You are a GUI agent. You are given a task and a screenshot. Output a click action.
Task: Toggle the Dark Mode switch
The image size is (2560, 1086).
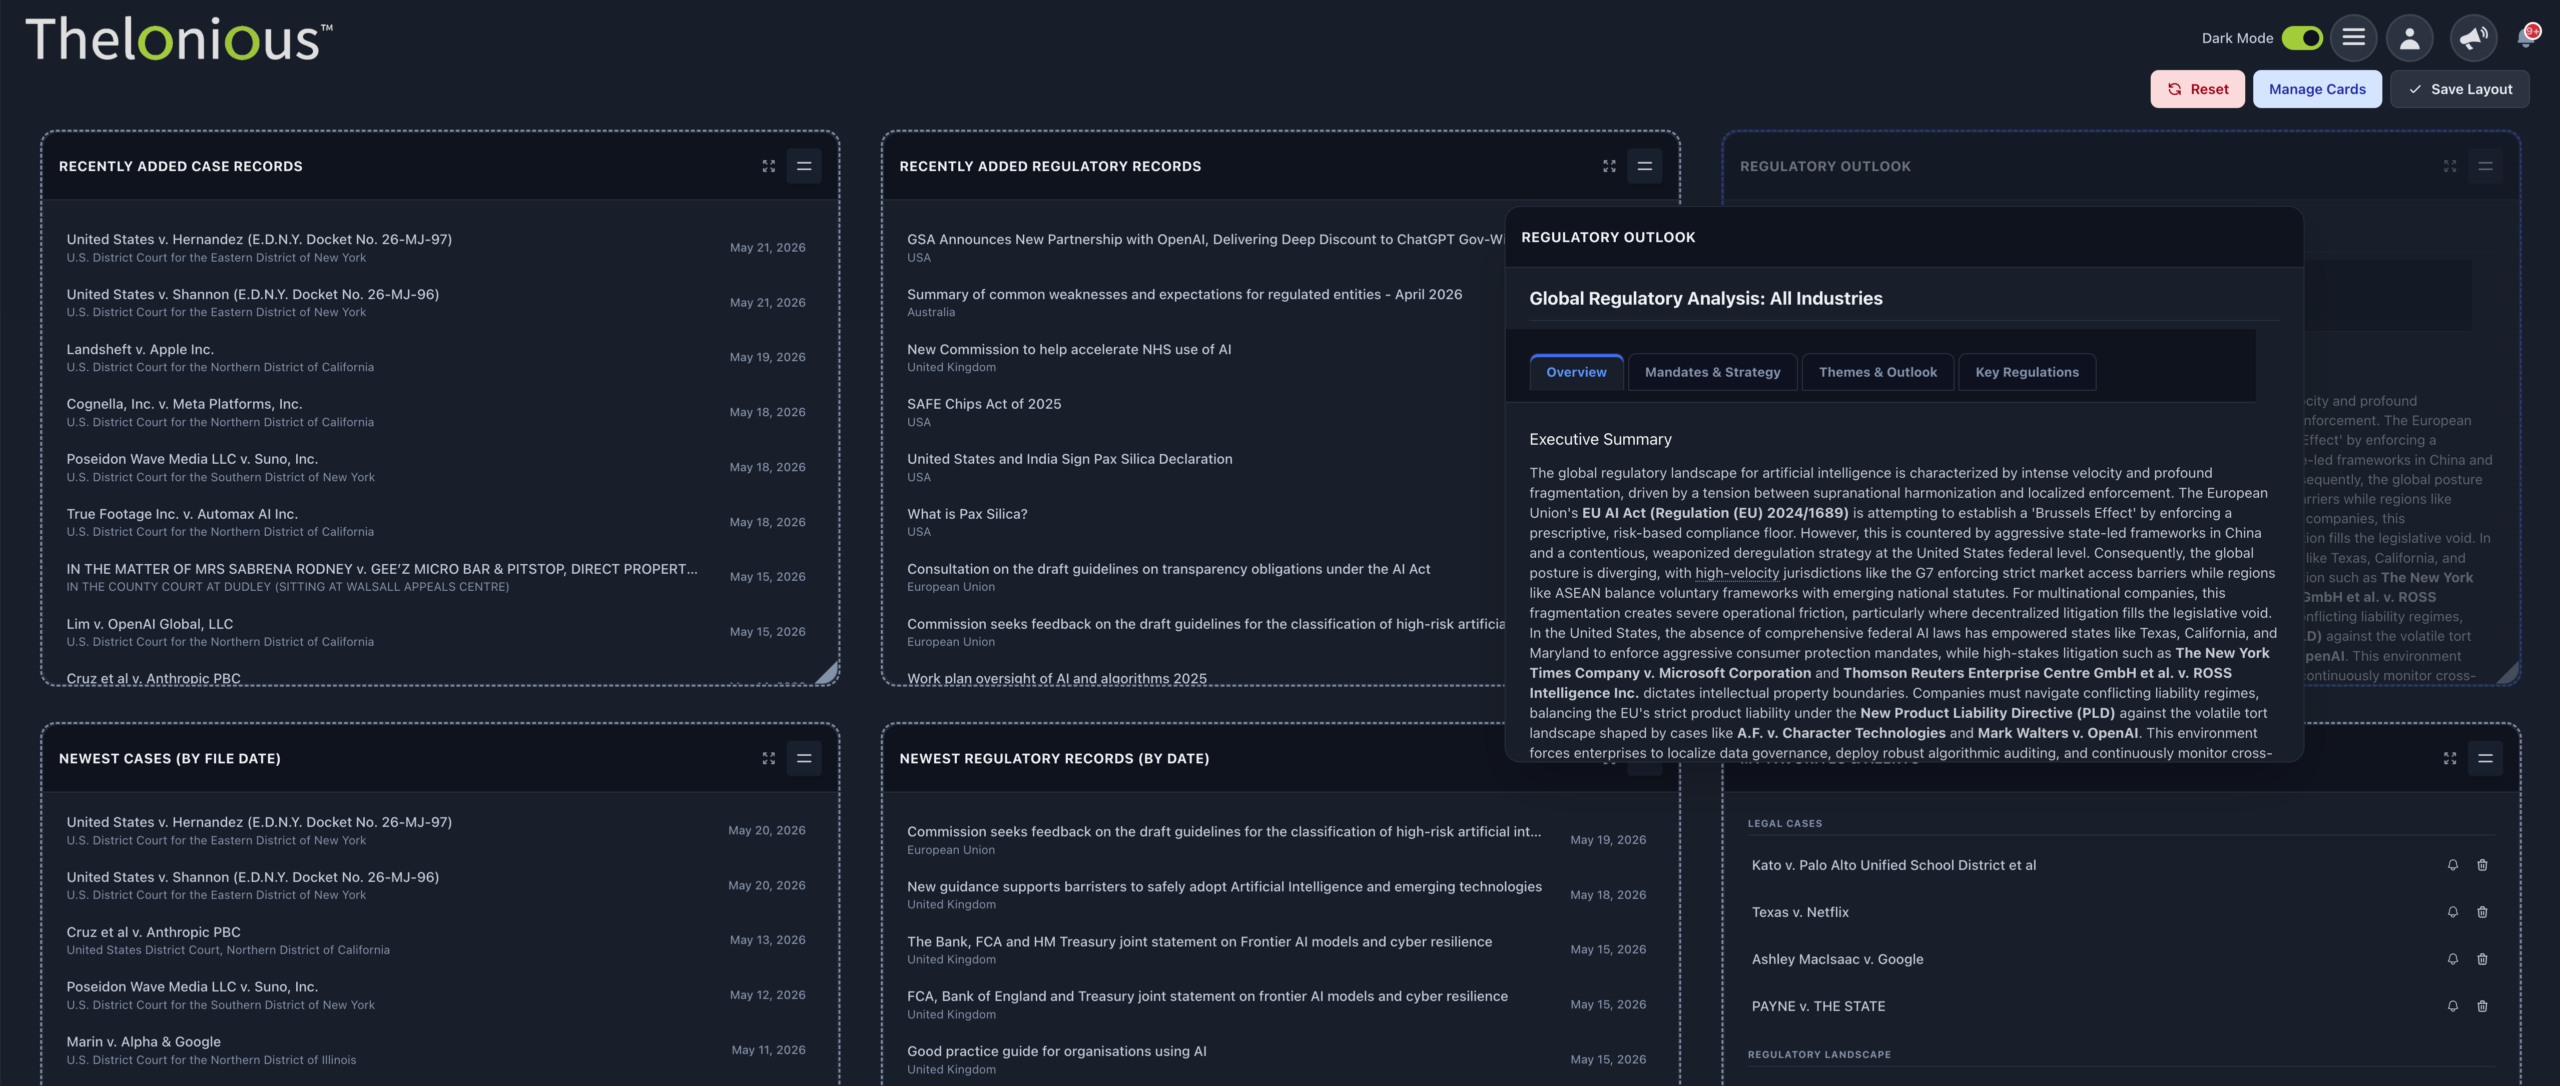(x=2302, y=38)
